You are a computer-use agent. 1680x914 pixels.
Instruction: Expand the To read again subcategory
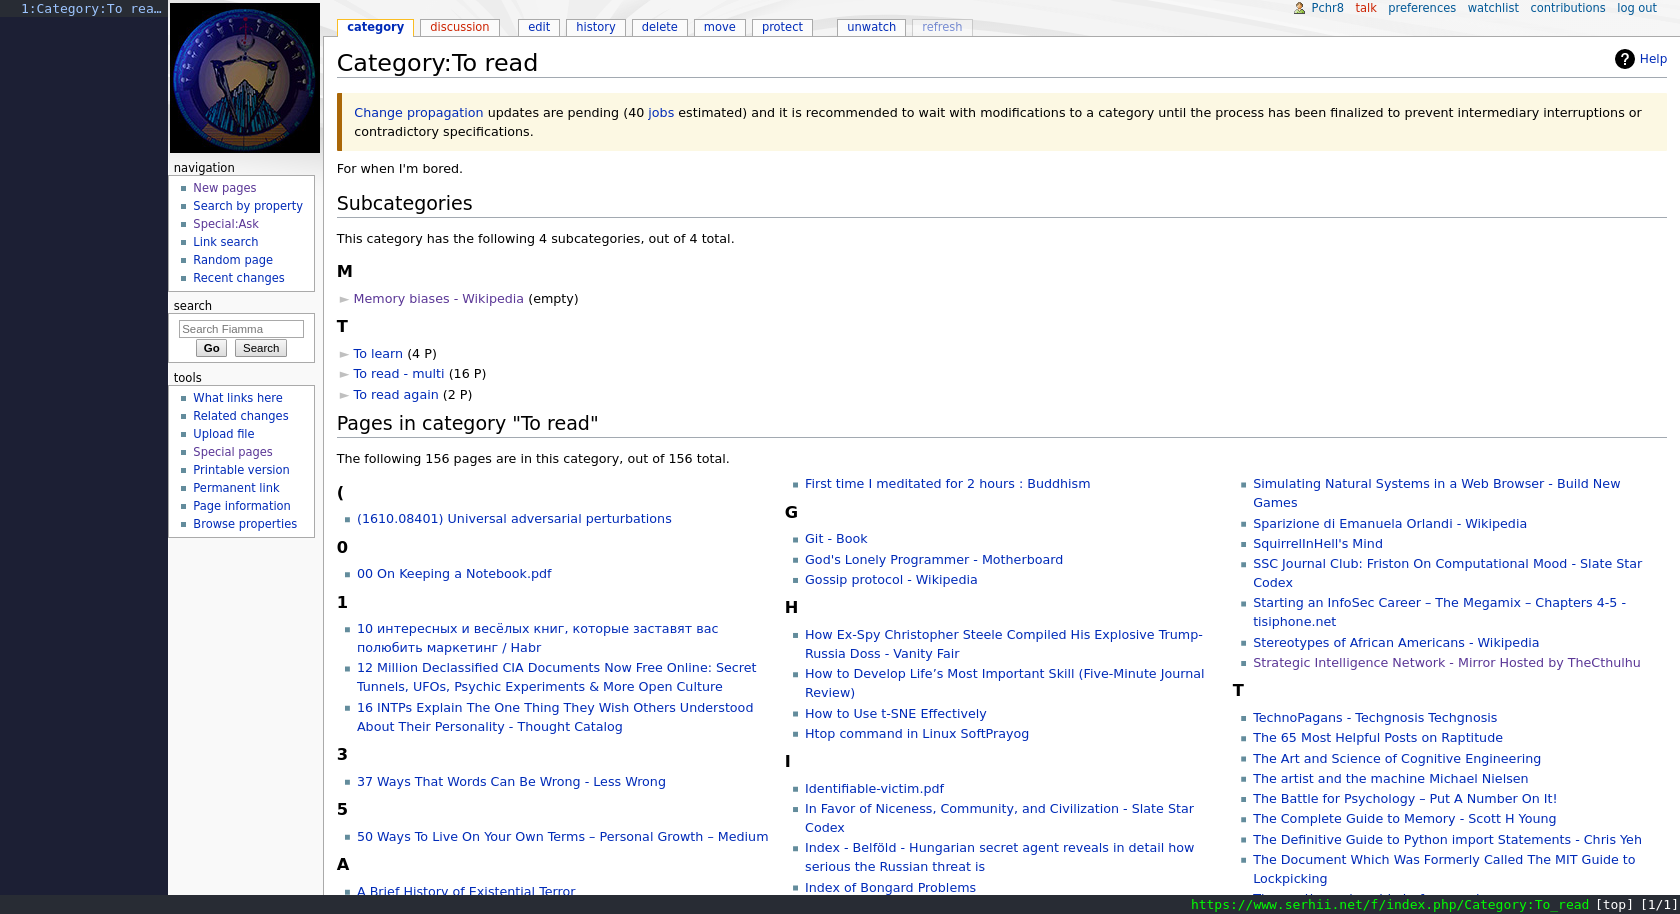(x=344, y=395)
